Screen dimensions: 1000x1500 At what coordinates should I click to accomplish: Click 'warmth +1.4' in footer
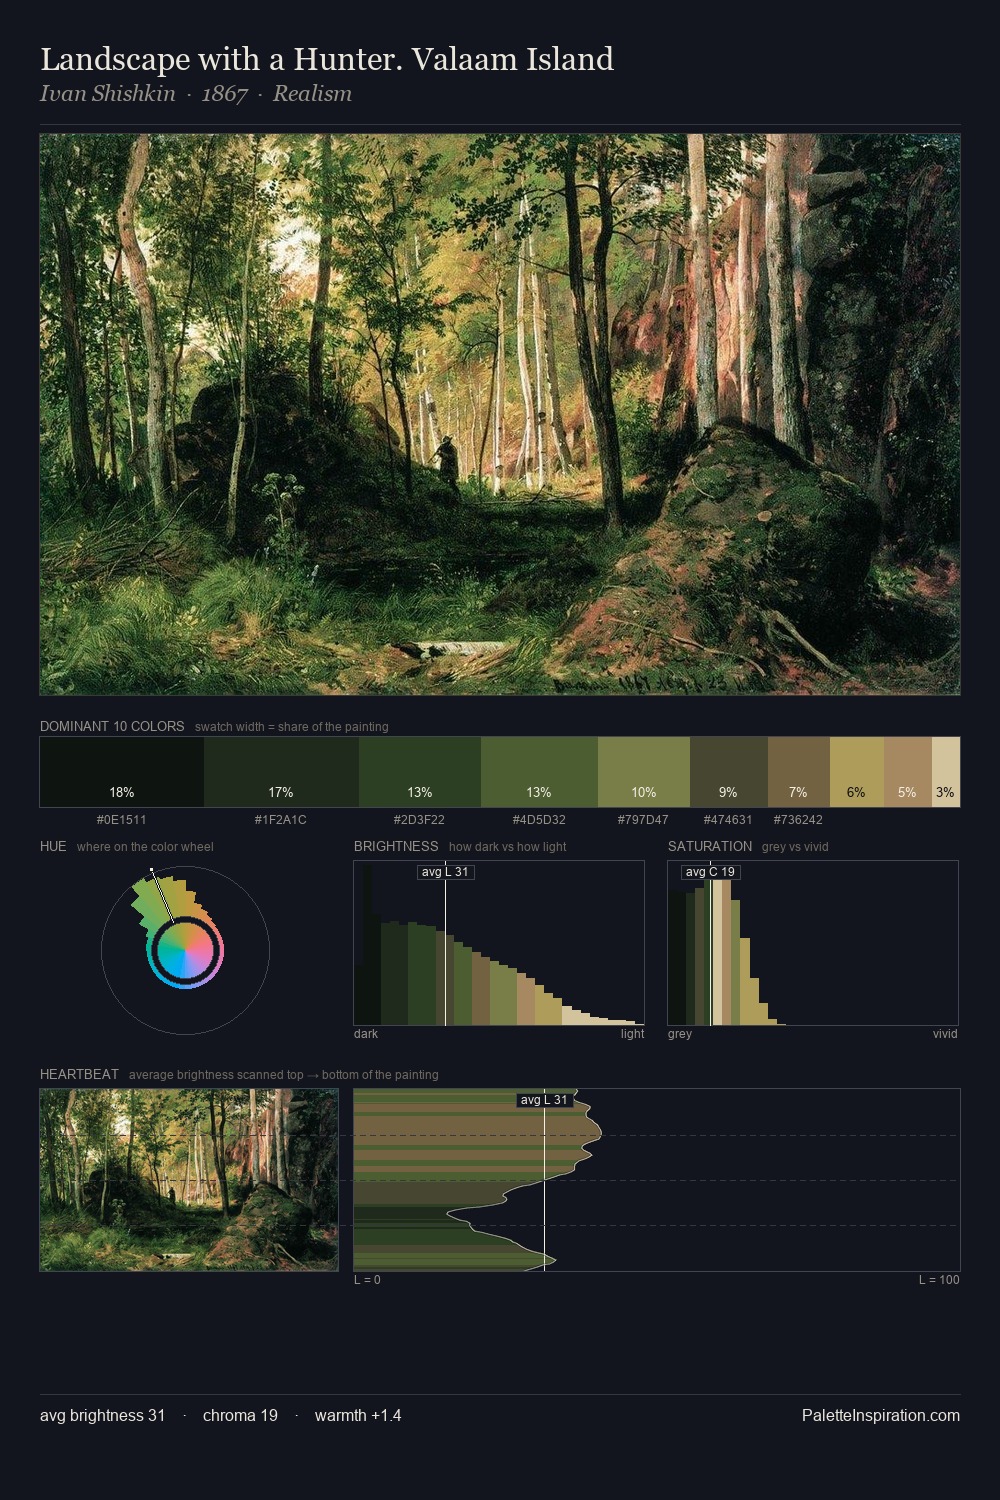click(358, 1416)
